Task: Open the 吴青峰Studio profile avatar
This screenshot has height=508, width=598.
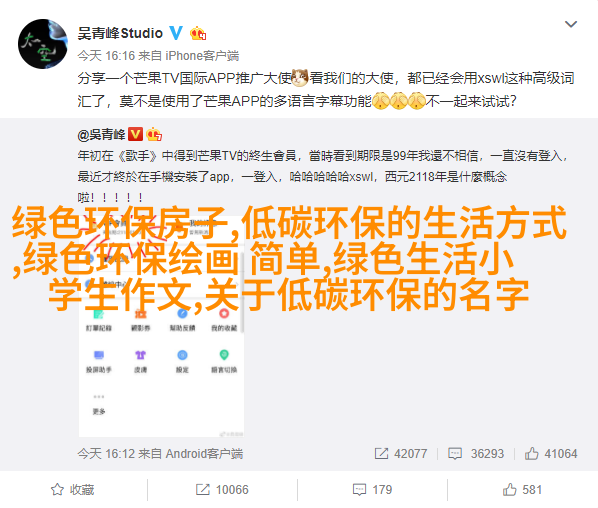Action: coord(43,44)
